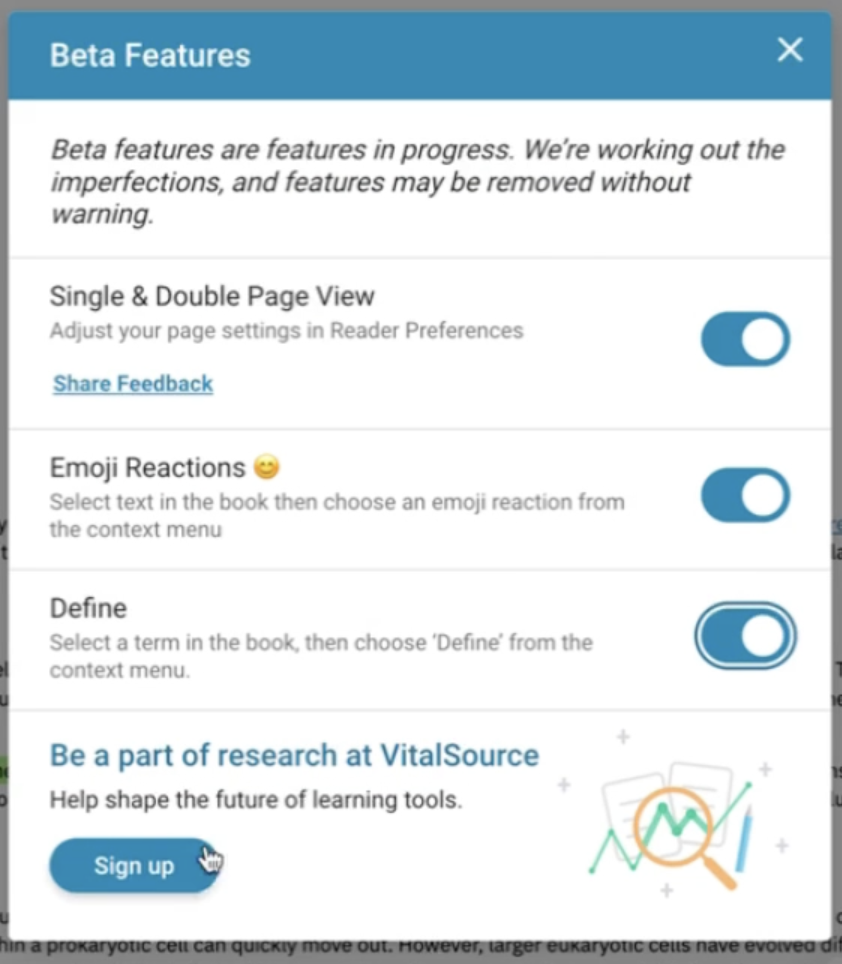Screen dimensions: 842x964
Task: Click the blue pencil in the illustration
Action: click(744, 839)
